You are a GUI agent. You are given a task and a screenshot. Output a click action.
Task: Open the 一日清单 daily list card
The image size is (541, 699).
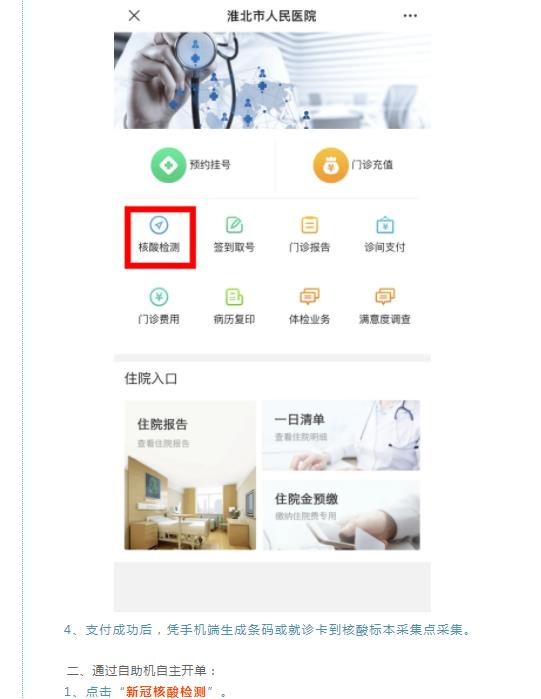[x=341, y=435]
